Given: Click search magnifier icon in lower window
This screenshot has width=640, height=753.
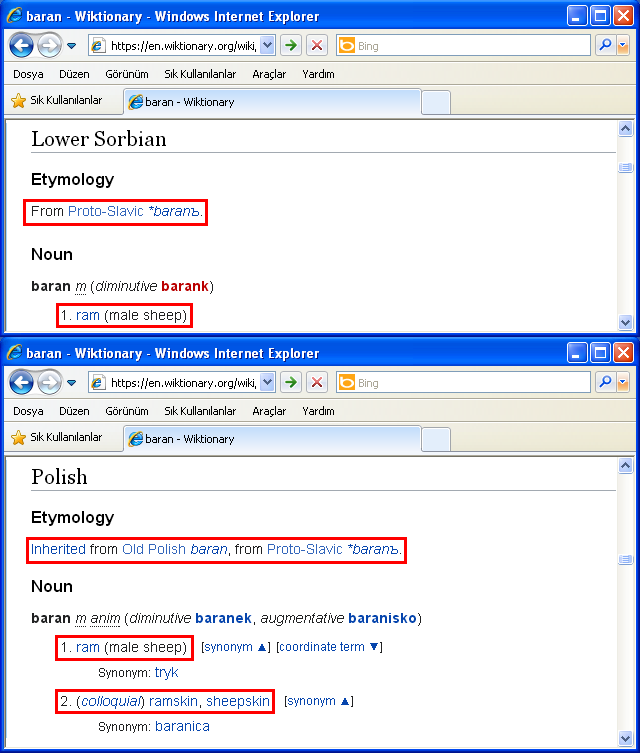Looking at the screenshot, I should (606, 383).
